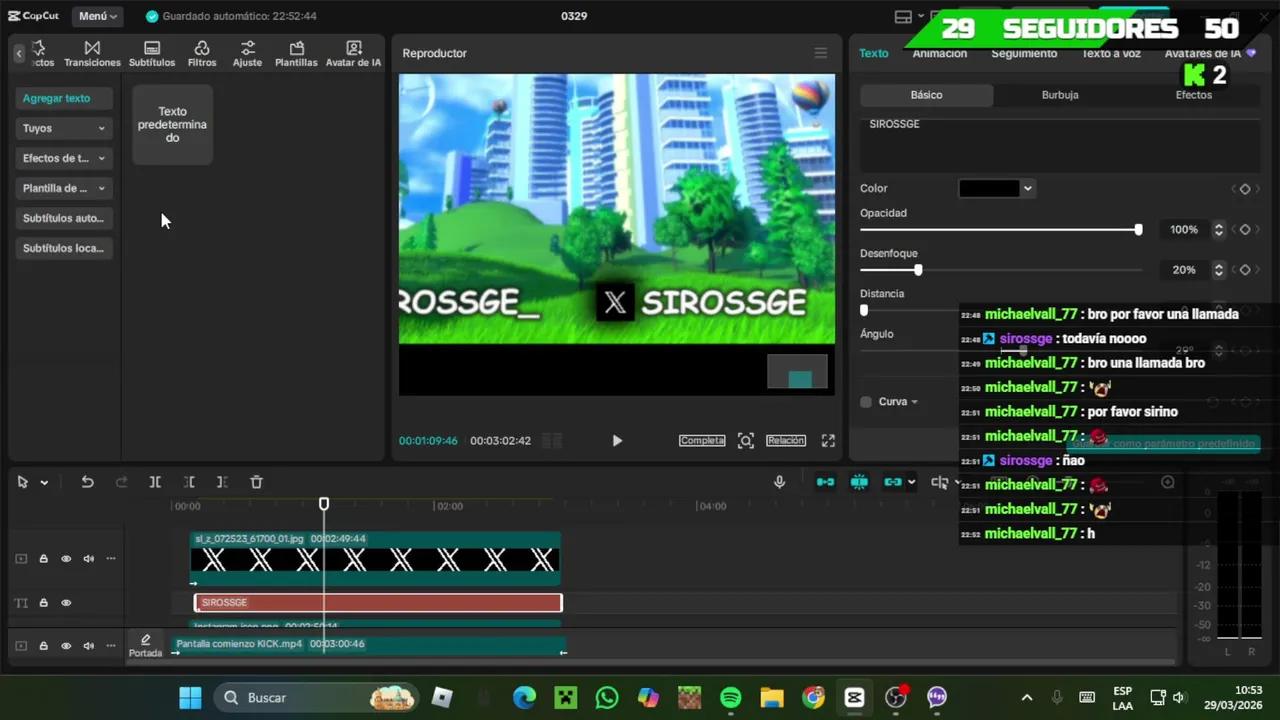Go back with the left tab arrow
This screenshot has height=720, width=1280.
[x=18, y=53]
